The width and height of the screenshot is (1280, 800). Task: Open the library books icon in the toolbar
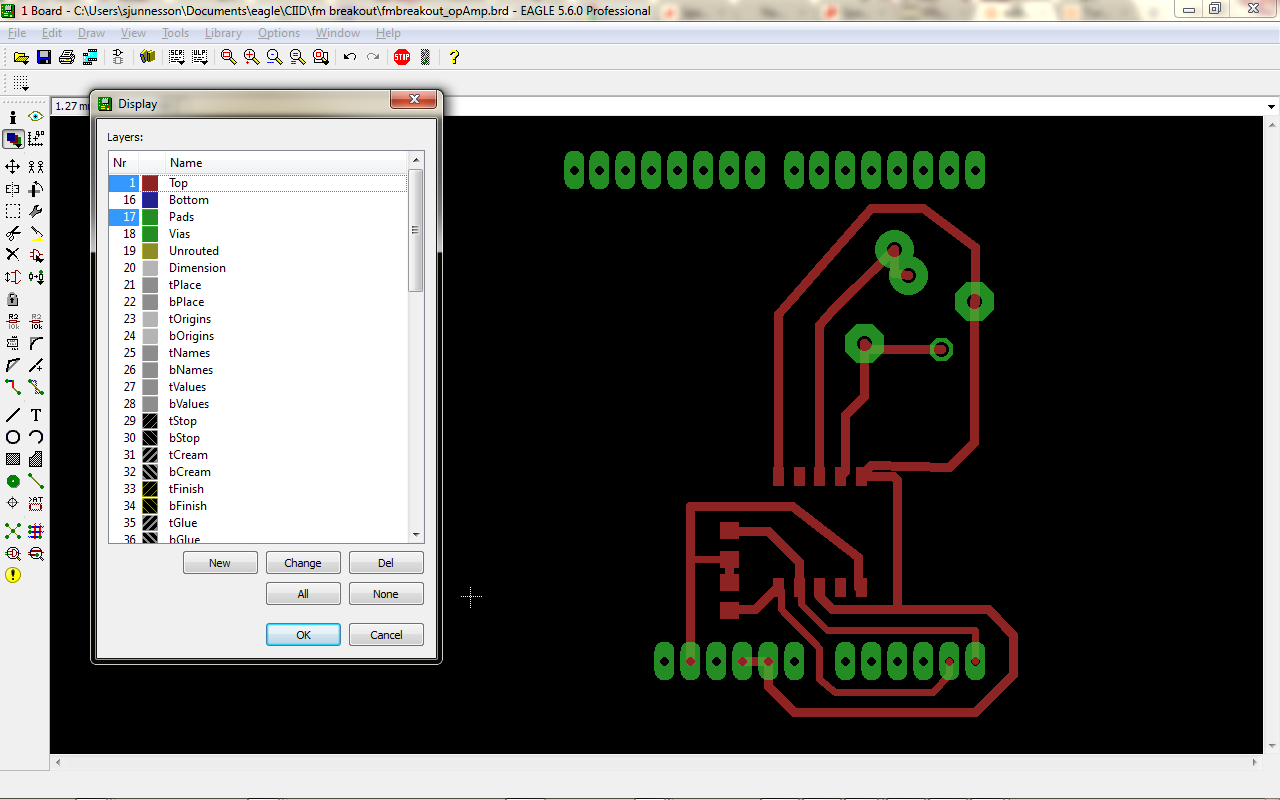(x=148, y=57)
